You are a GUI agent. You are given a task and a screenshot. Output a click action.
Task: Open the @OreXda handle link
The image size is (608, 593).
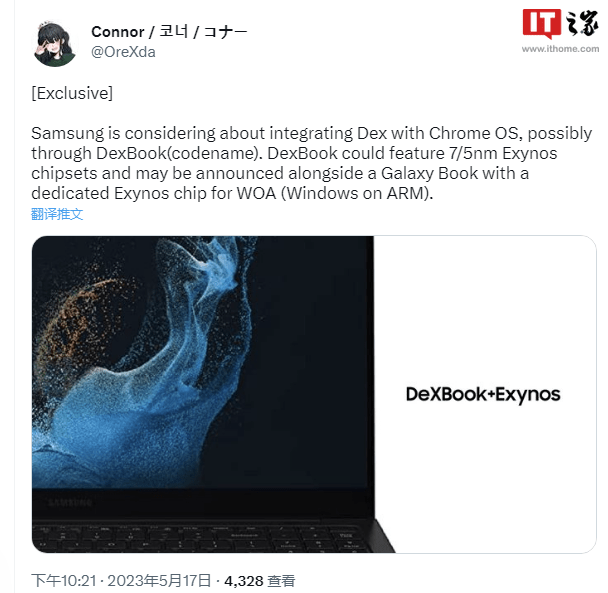coord(123,52)
